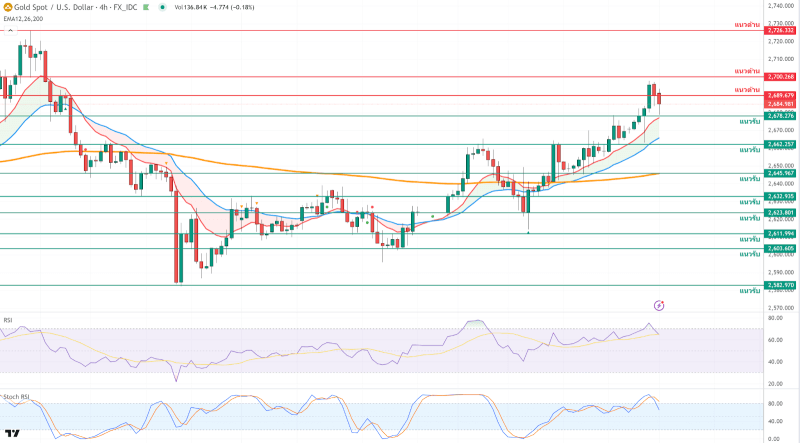Click the 2,662.257 support price label
Image resolution: width=800 pixels, height=443 pixels.
pyautogui.click(x=780, y=144)
